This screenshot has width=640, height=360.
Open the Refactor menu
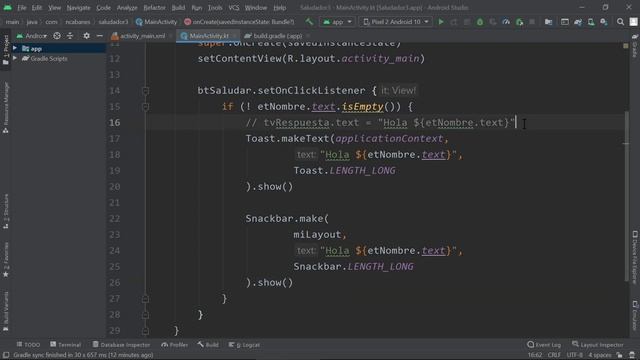point(154,7)
